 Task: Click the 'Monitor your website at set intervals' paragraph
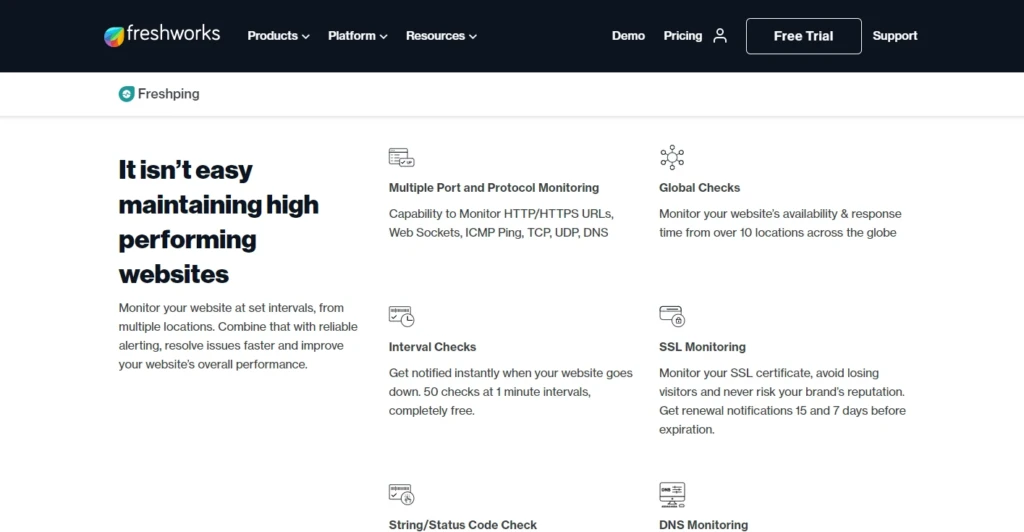[x=238, y=336]
